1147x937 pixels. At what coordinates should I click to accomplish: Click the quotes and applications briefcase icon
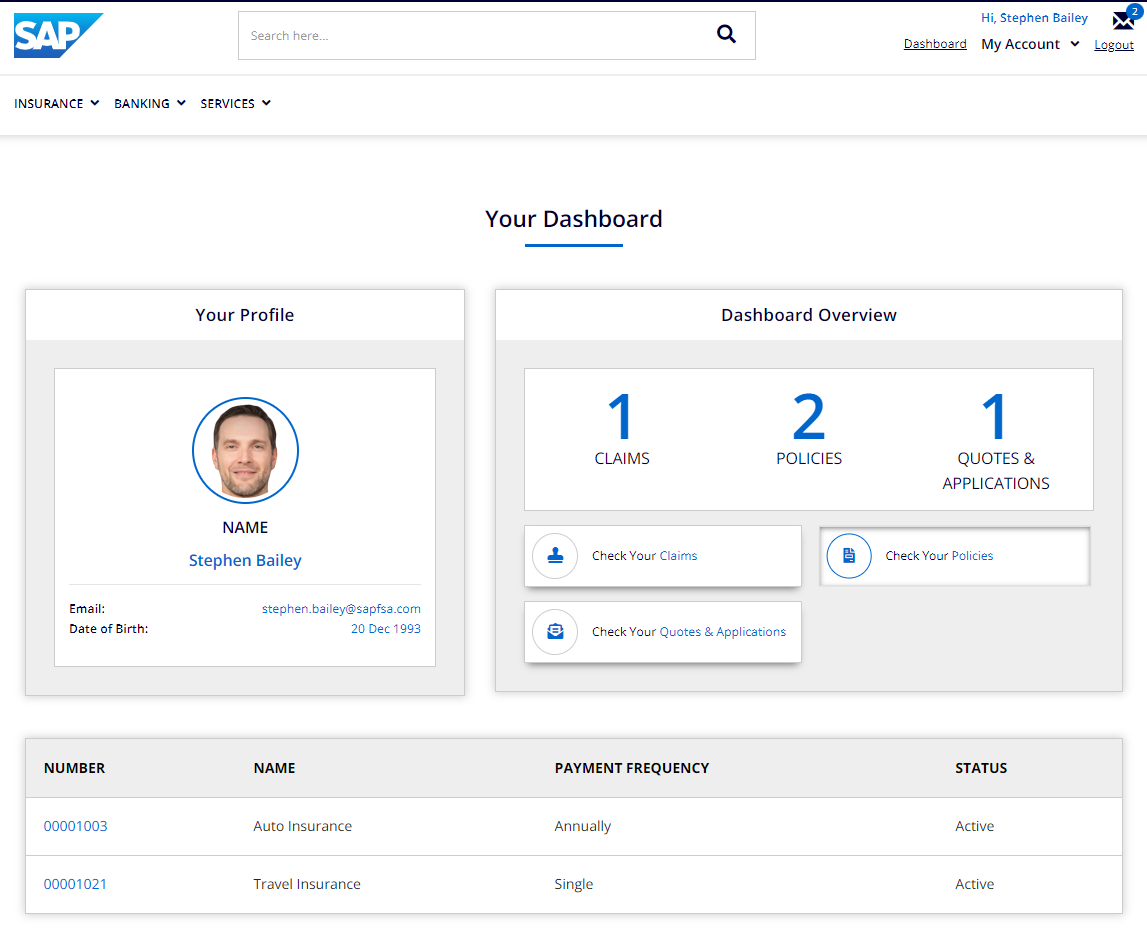(555, 632)
